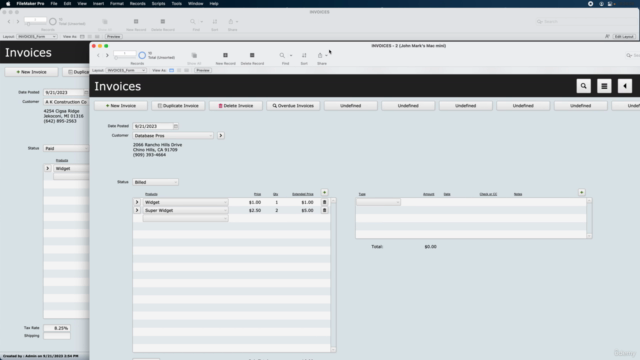Select list view in back window View As

click(89, 37)
